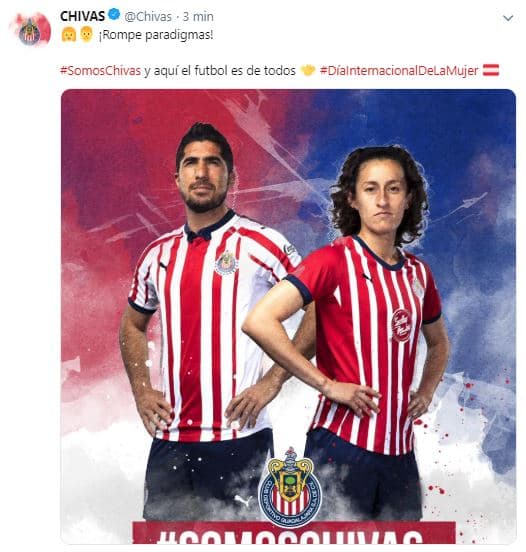Click the red and white flag emoji
Screen dimensions: 526x552
click(491, 70)
